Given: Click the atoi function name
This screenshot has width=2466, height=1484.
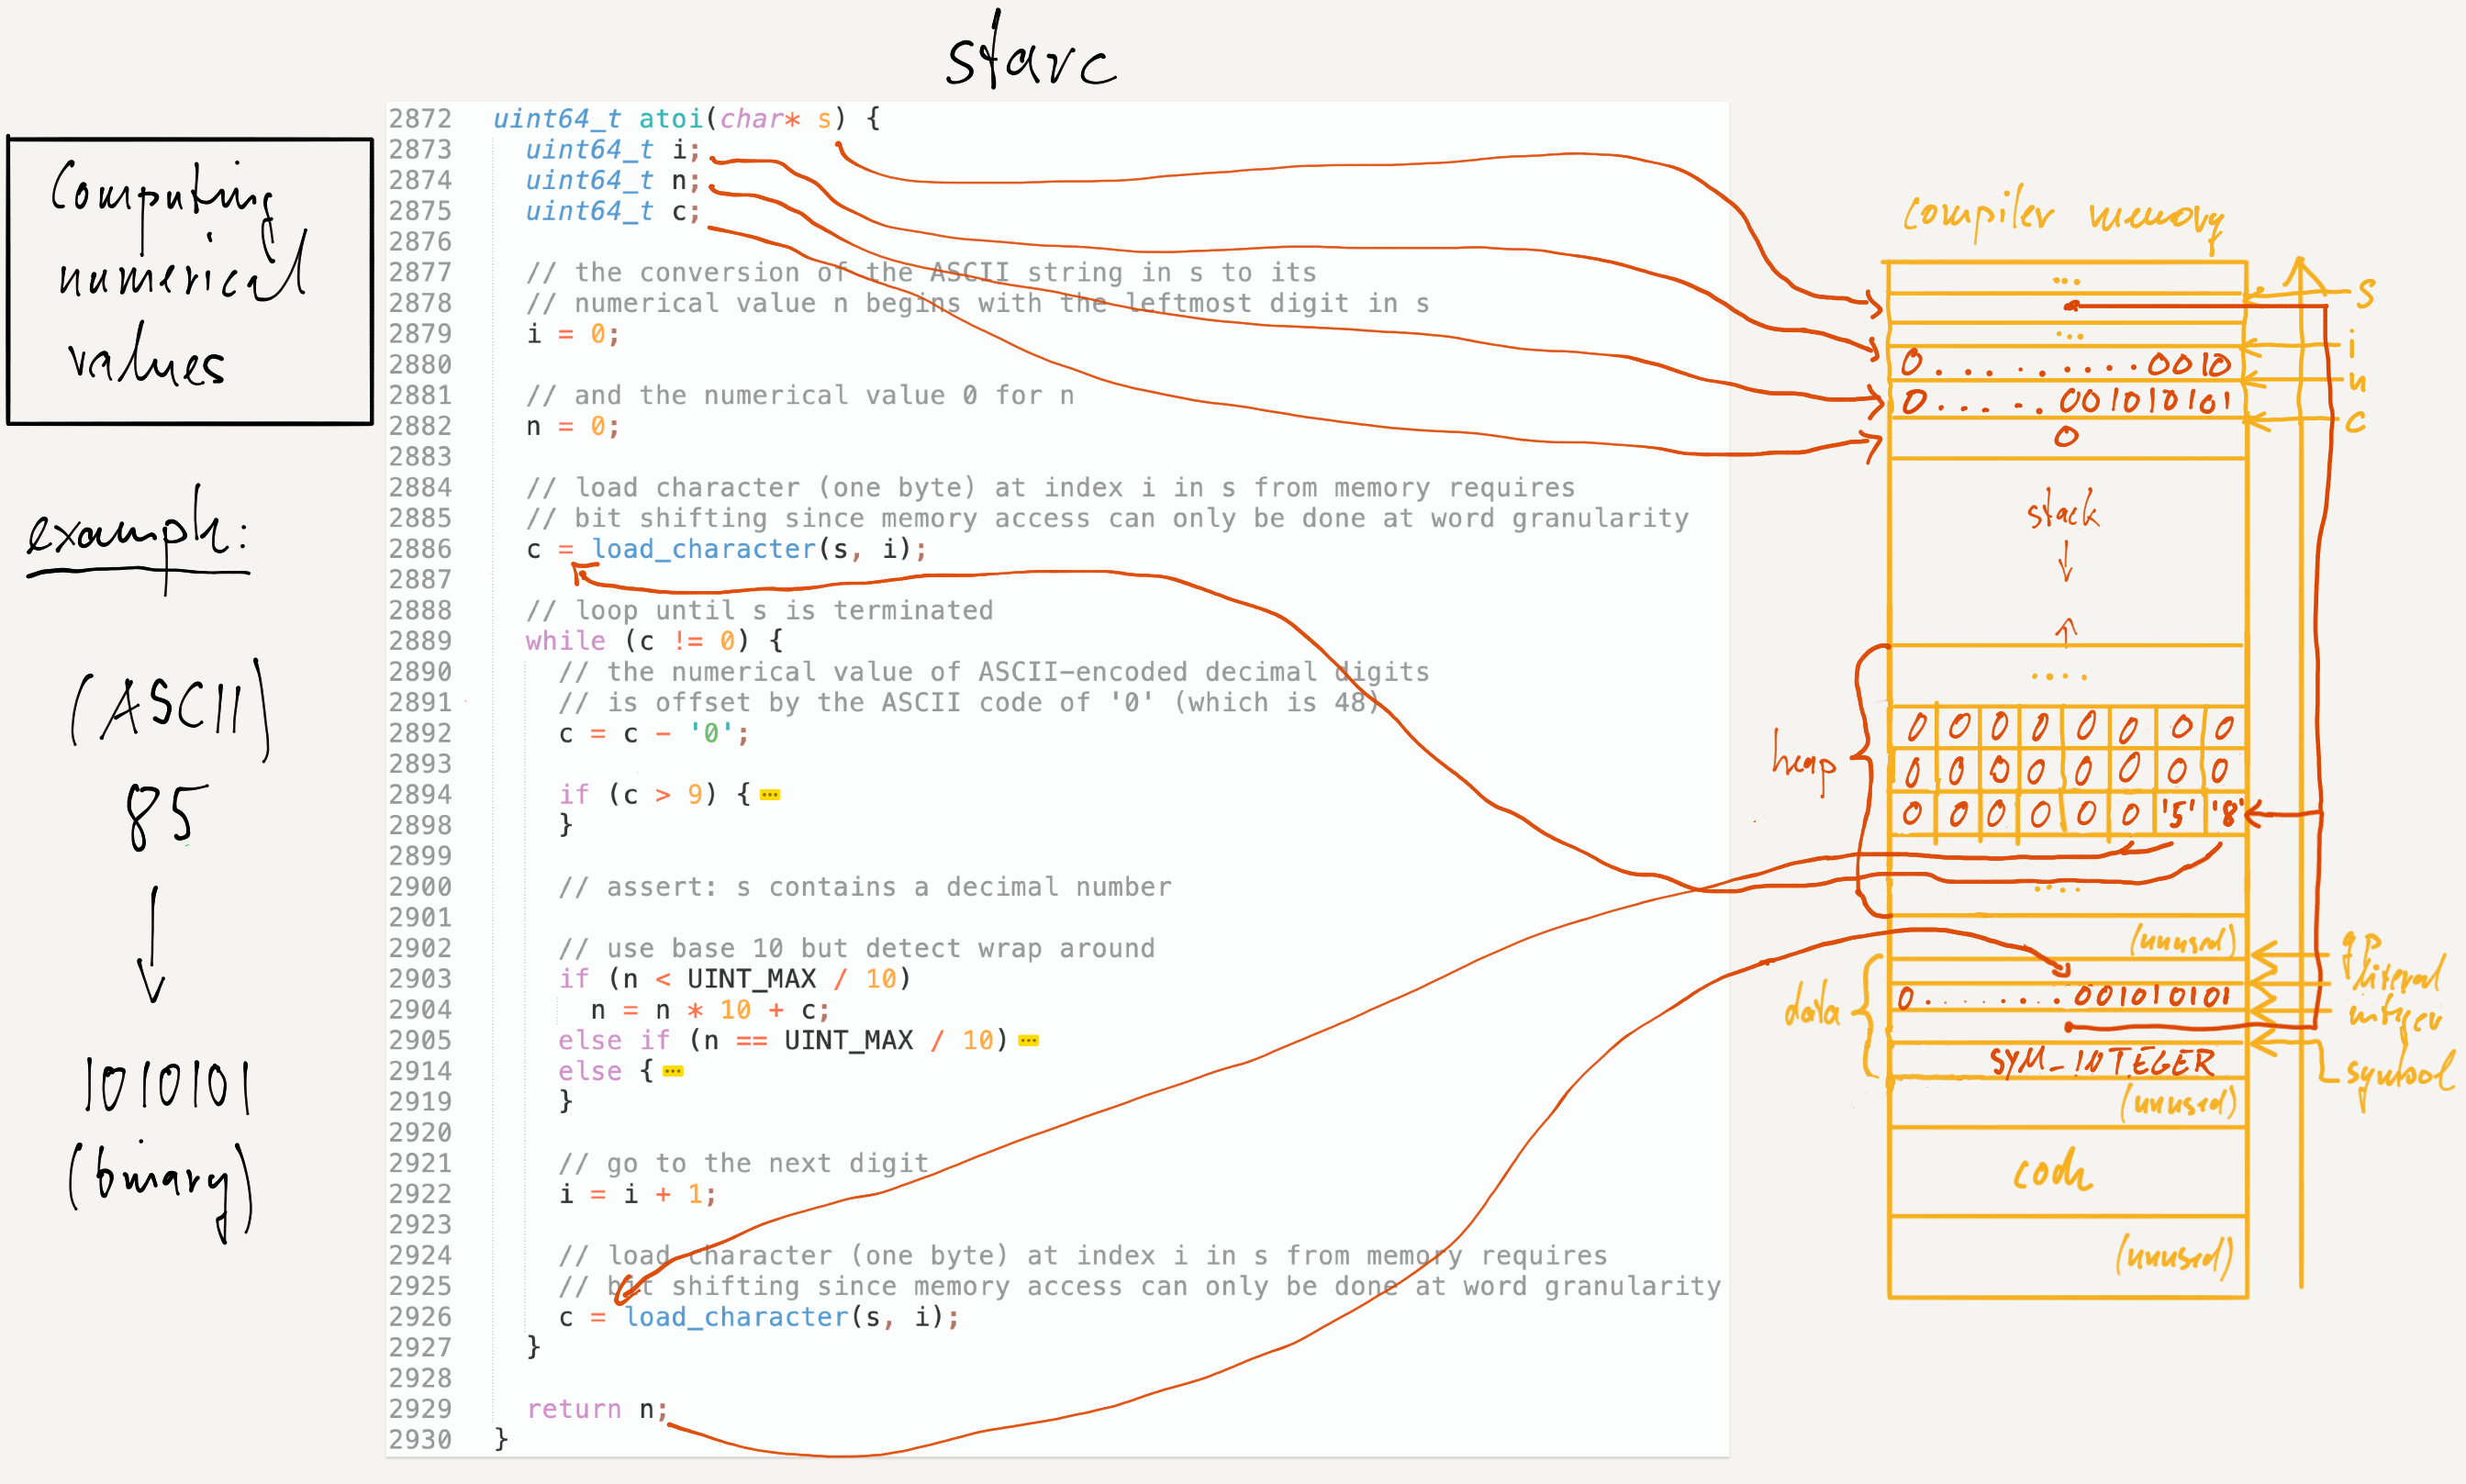Looking at the screenshot, I should pos(670,119).
